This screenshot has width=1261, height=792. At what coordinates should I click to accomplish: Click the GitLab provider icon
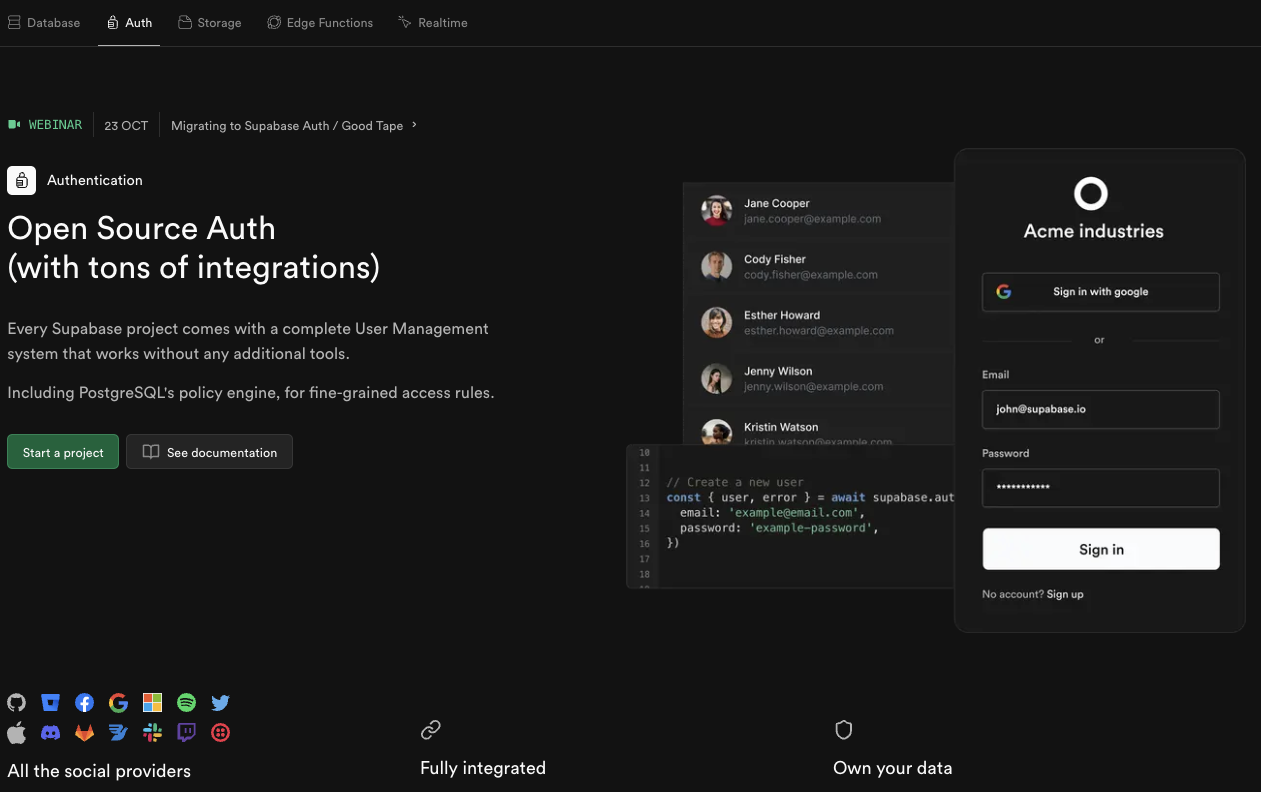point(85,733)
